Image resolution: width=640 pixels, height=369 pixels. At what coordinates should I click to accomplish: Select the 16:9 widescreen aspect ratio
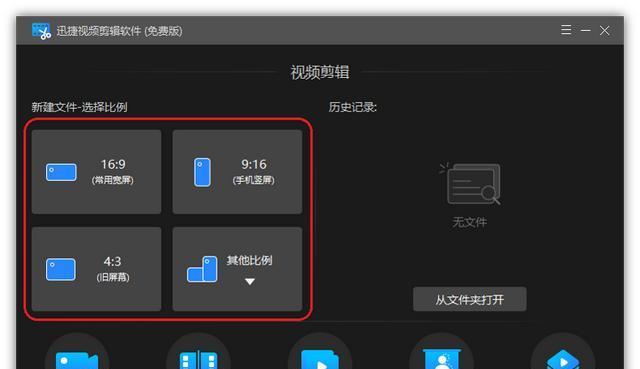(96, 172)
